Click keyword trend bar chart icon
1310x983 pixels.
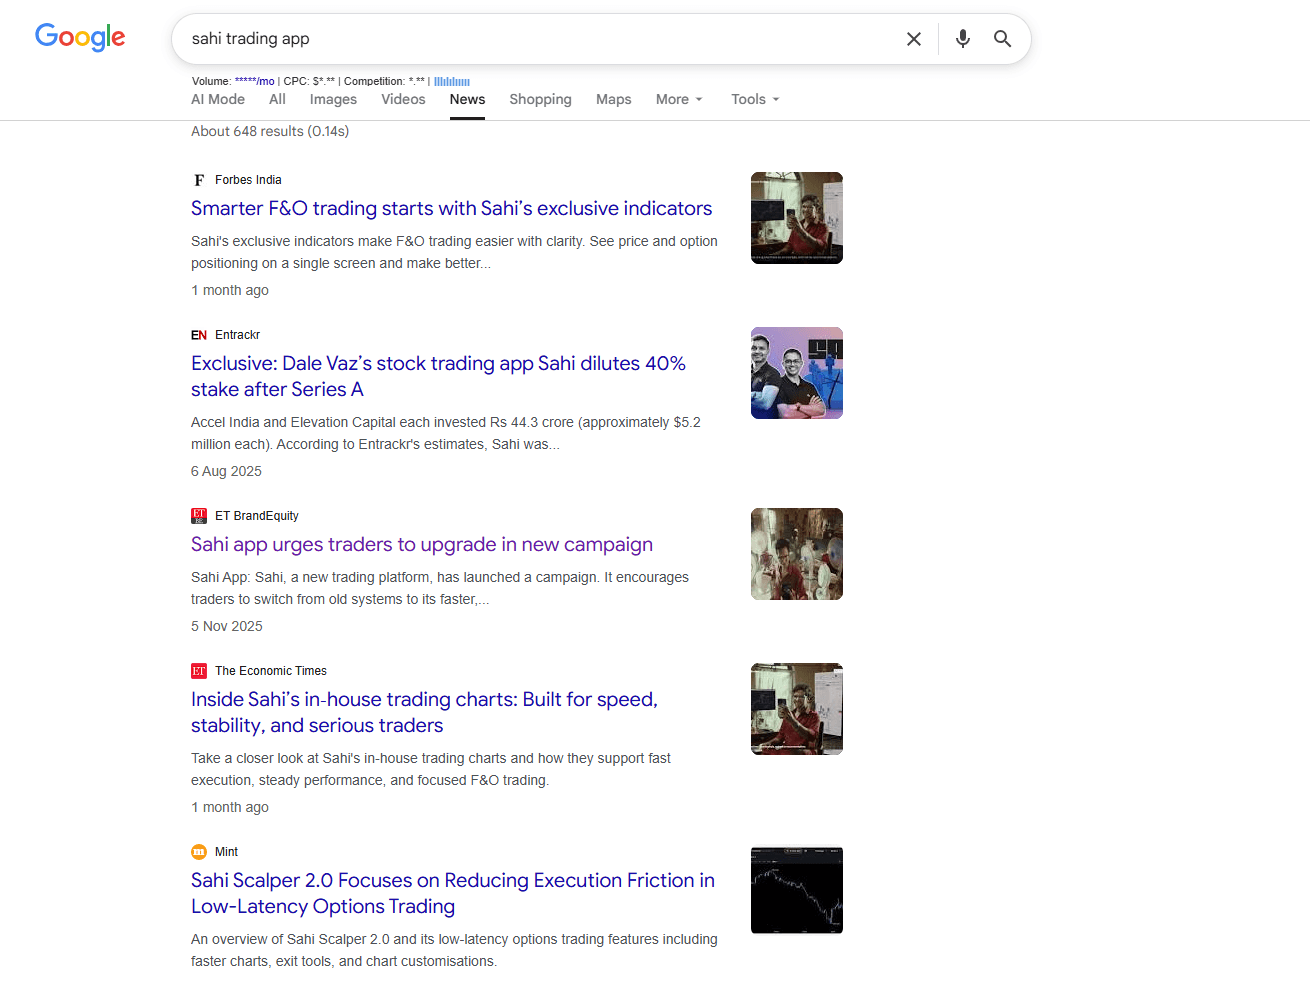pos(452,82)
